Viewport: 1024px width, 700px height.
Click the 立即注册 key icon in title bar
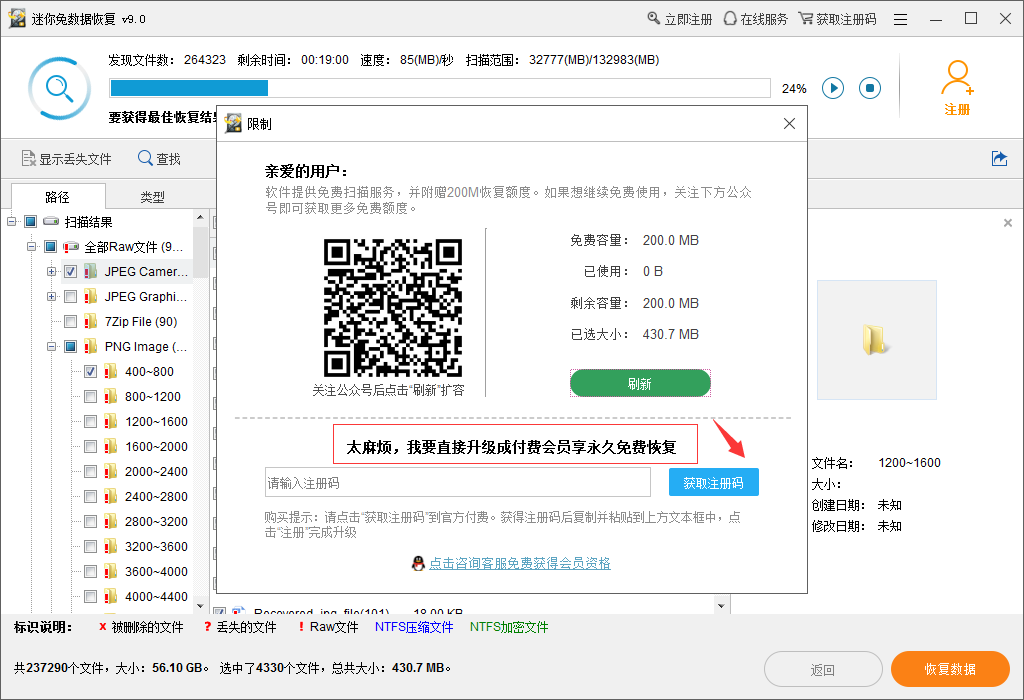pos(653,18)
